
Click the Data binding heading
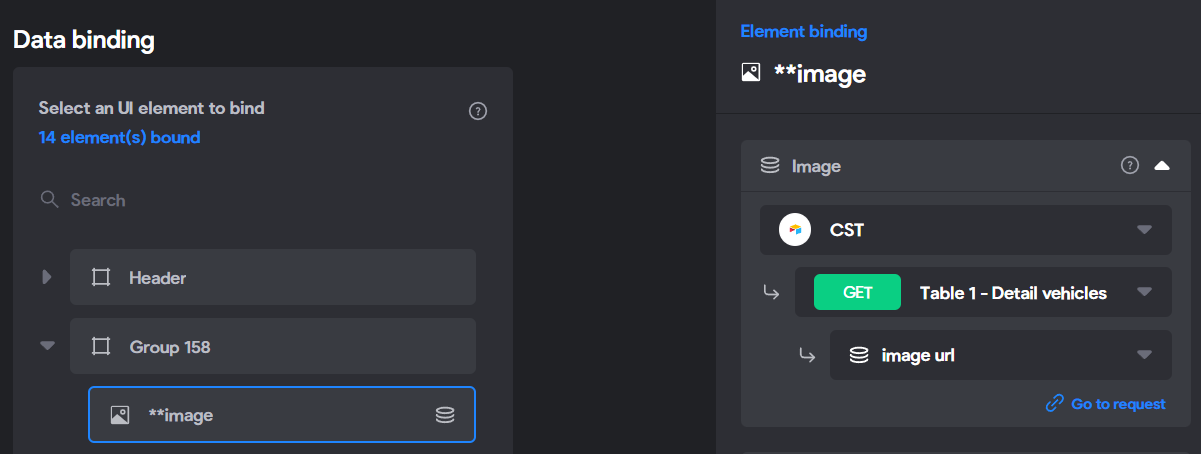click(84, 40)
